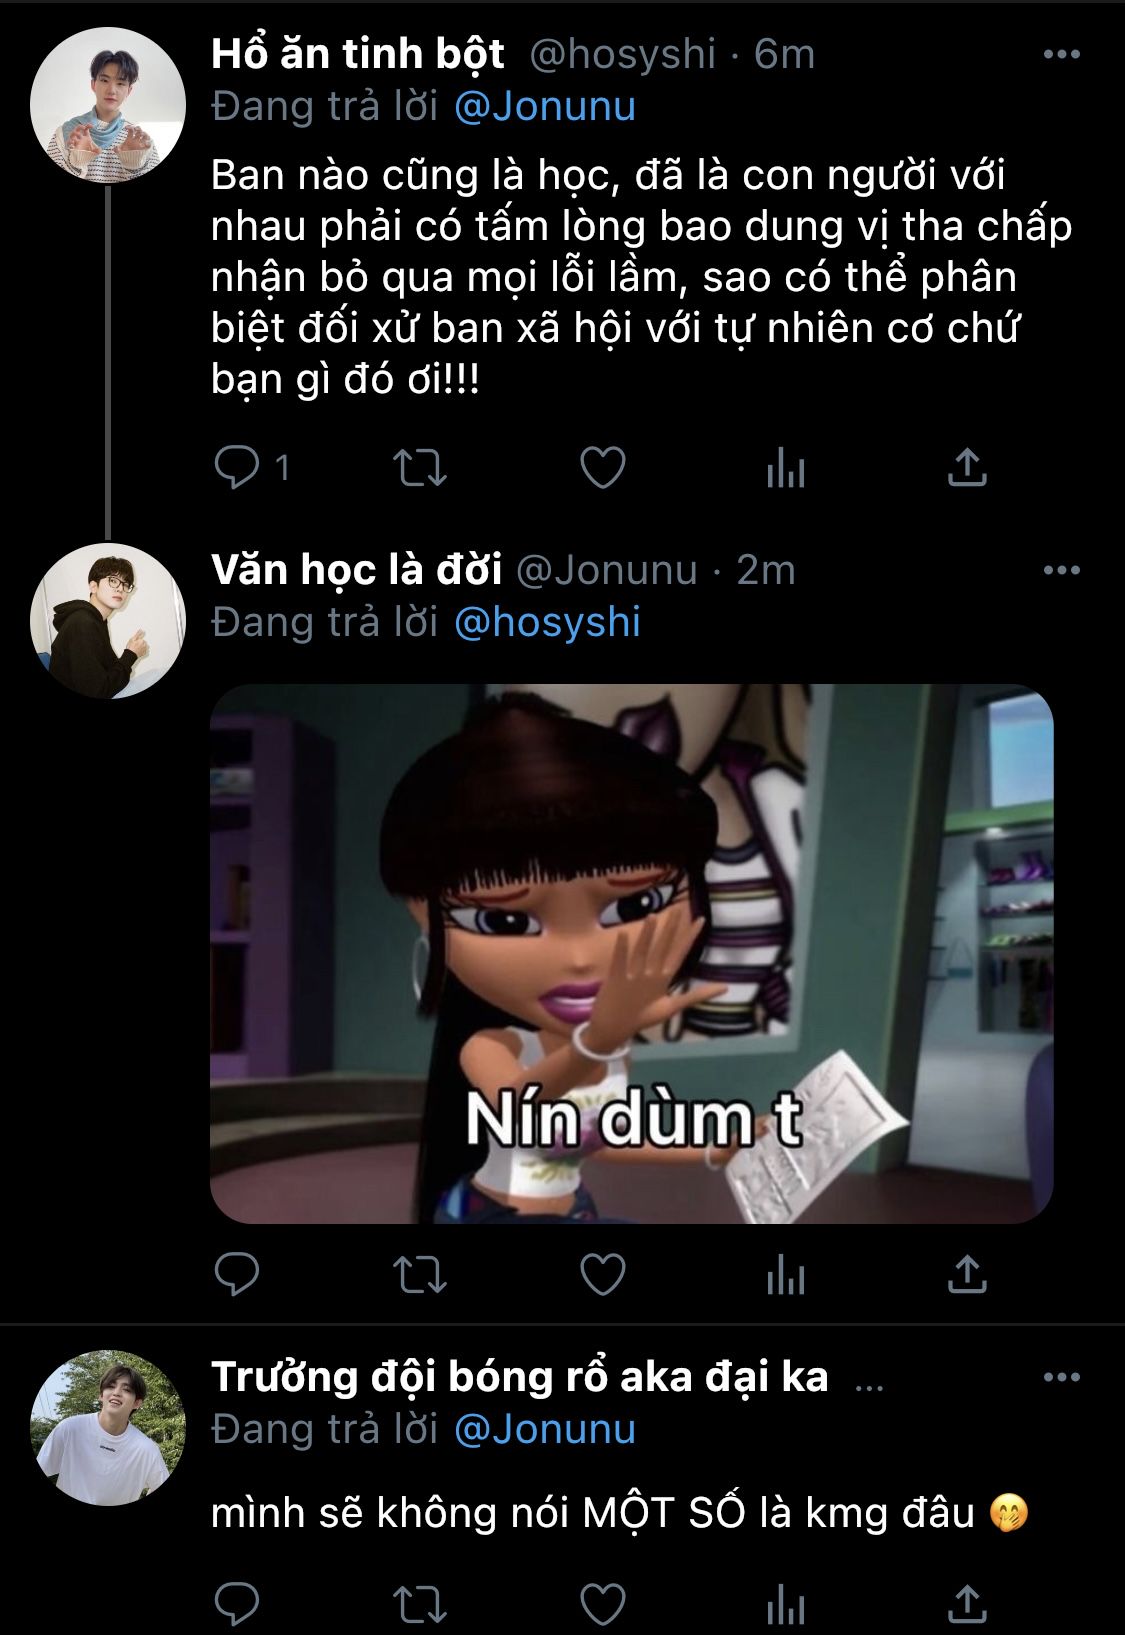The width and height of the screenshot is (1125, 1635).
Task: Share Văn học là đời's meme tweet
Action: click(966, 1274)
